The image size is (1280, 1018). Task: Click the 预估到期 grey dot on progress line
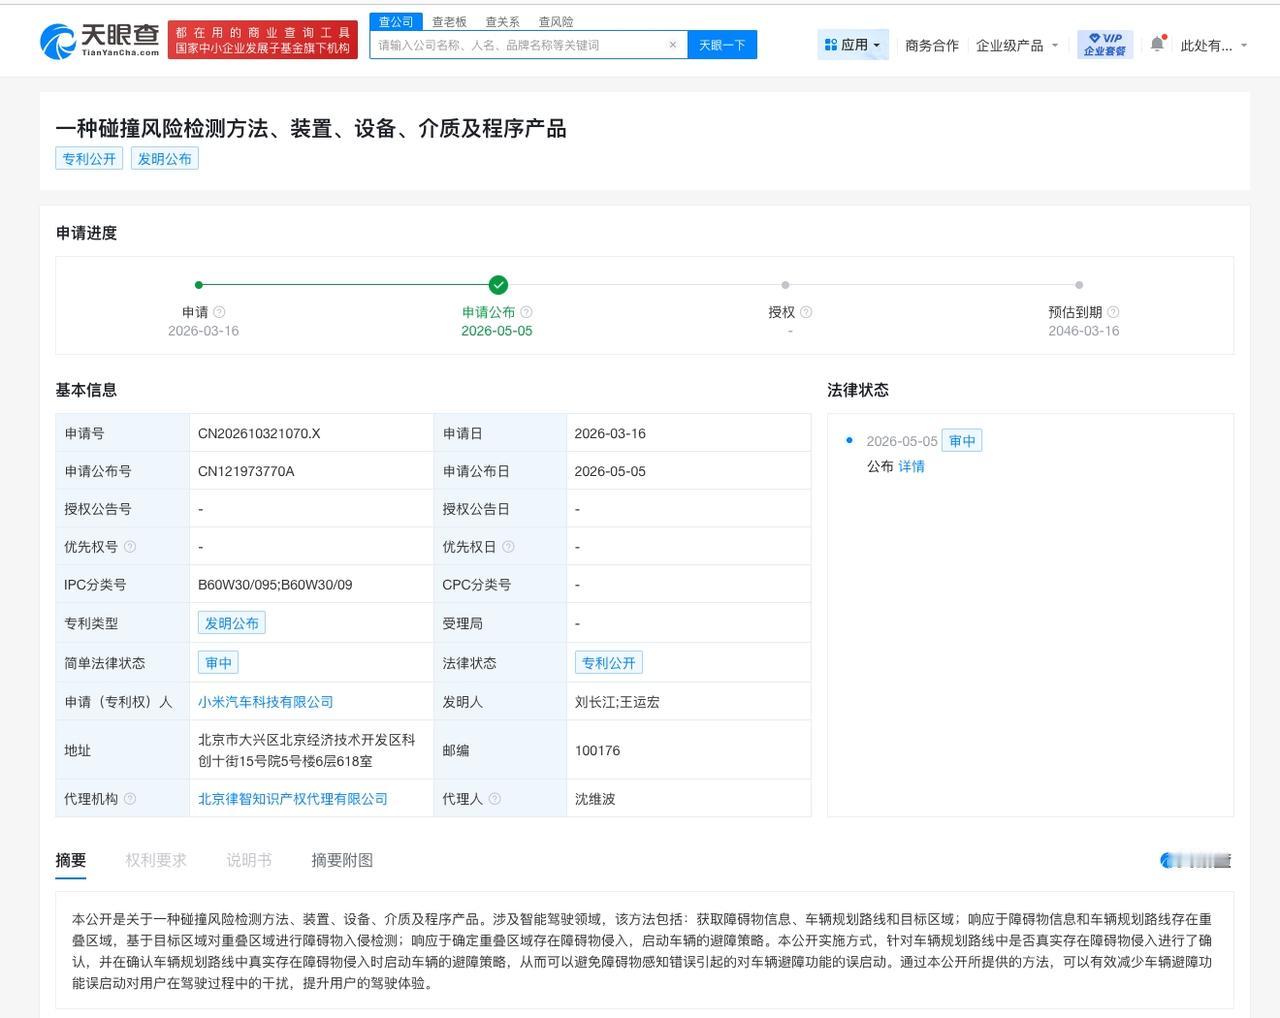[x=1079, y=285]
